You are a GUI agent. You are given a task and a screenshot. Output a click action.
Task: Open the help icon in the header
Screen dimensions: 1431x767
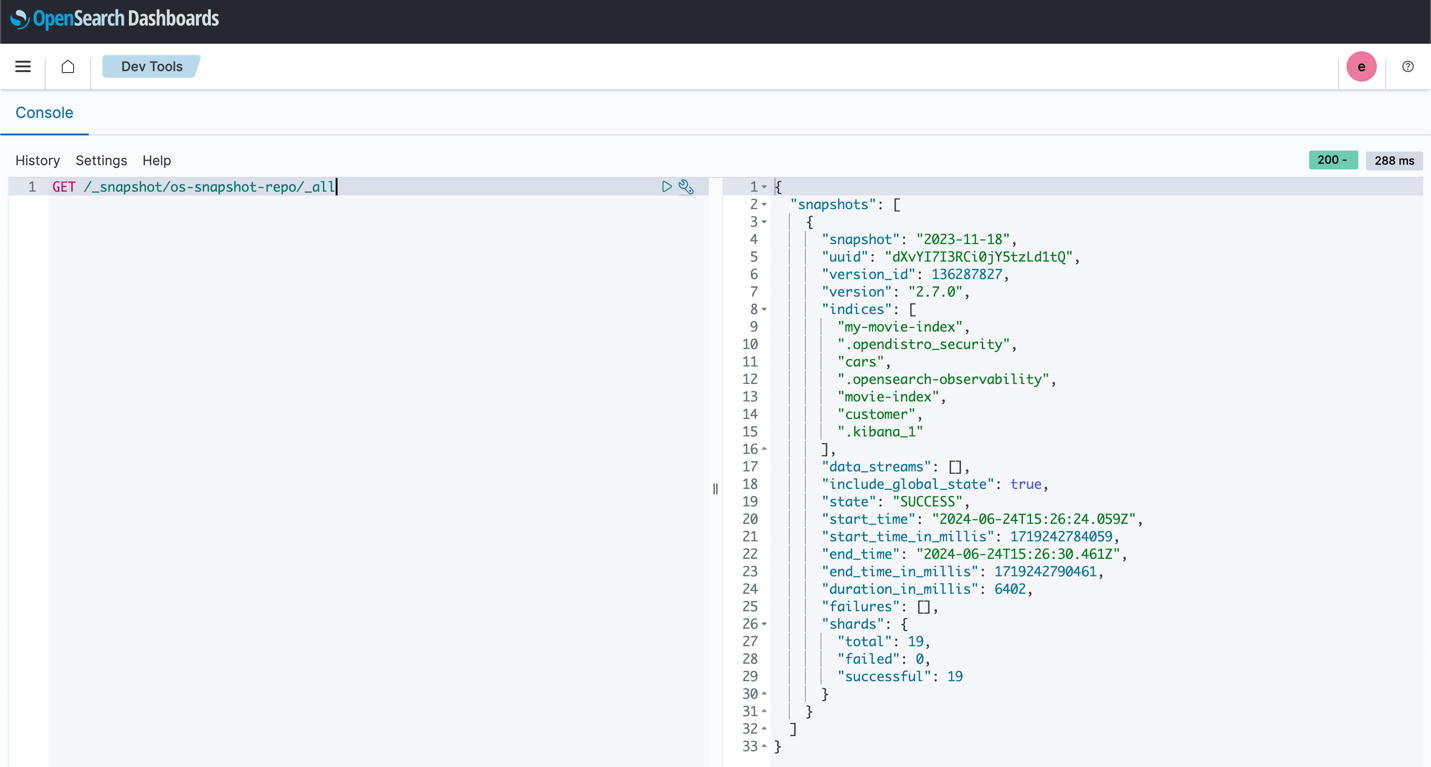point(1408,67)
